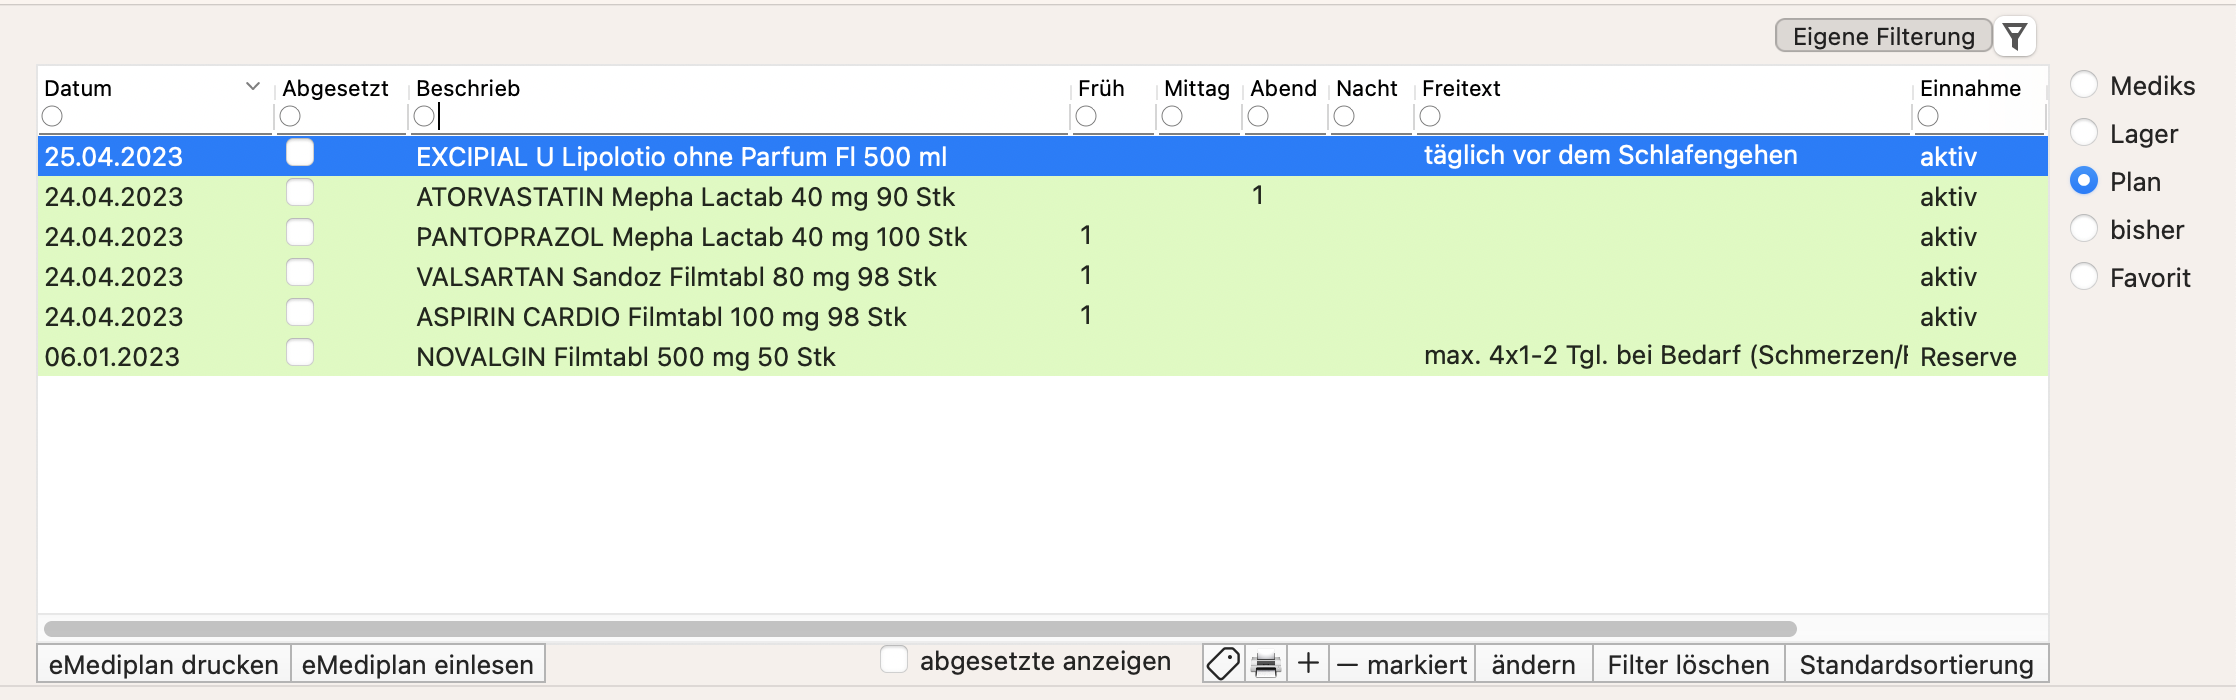
Task: Click Mittag filter search circle
Action: 1173,117
